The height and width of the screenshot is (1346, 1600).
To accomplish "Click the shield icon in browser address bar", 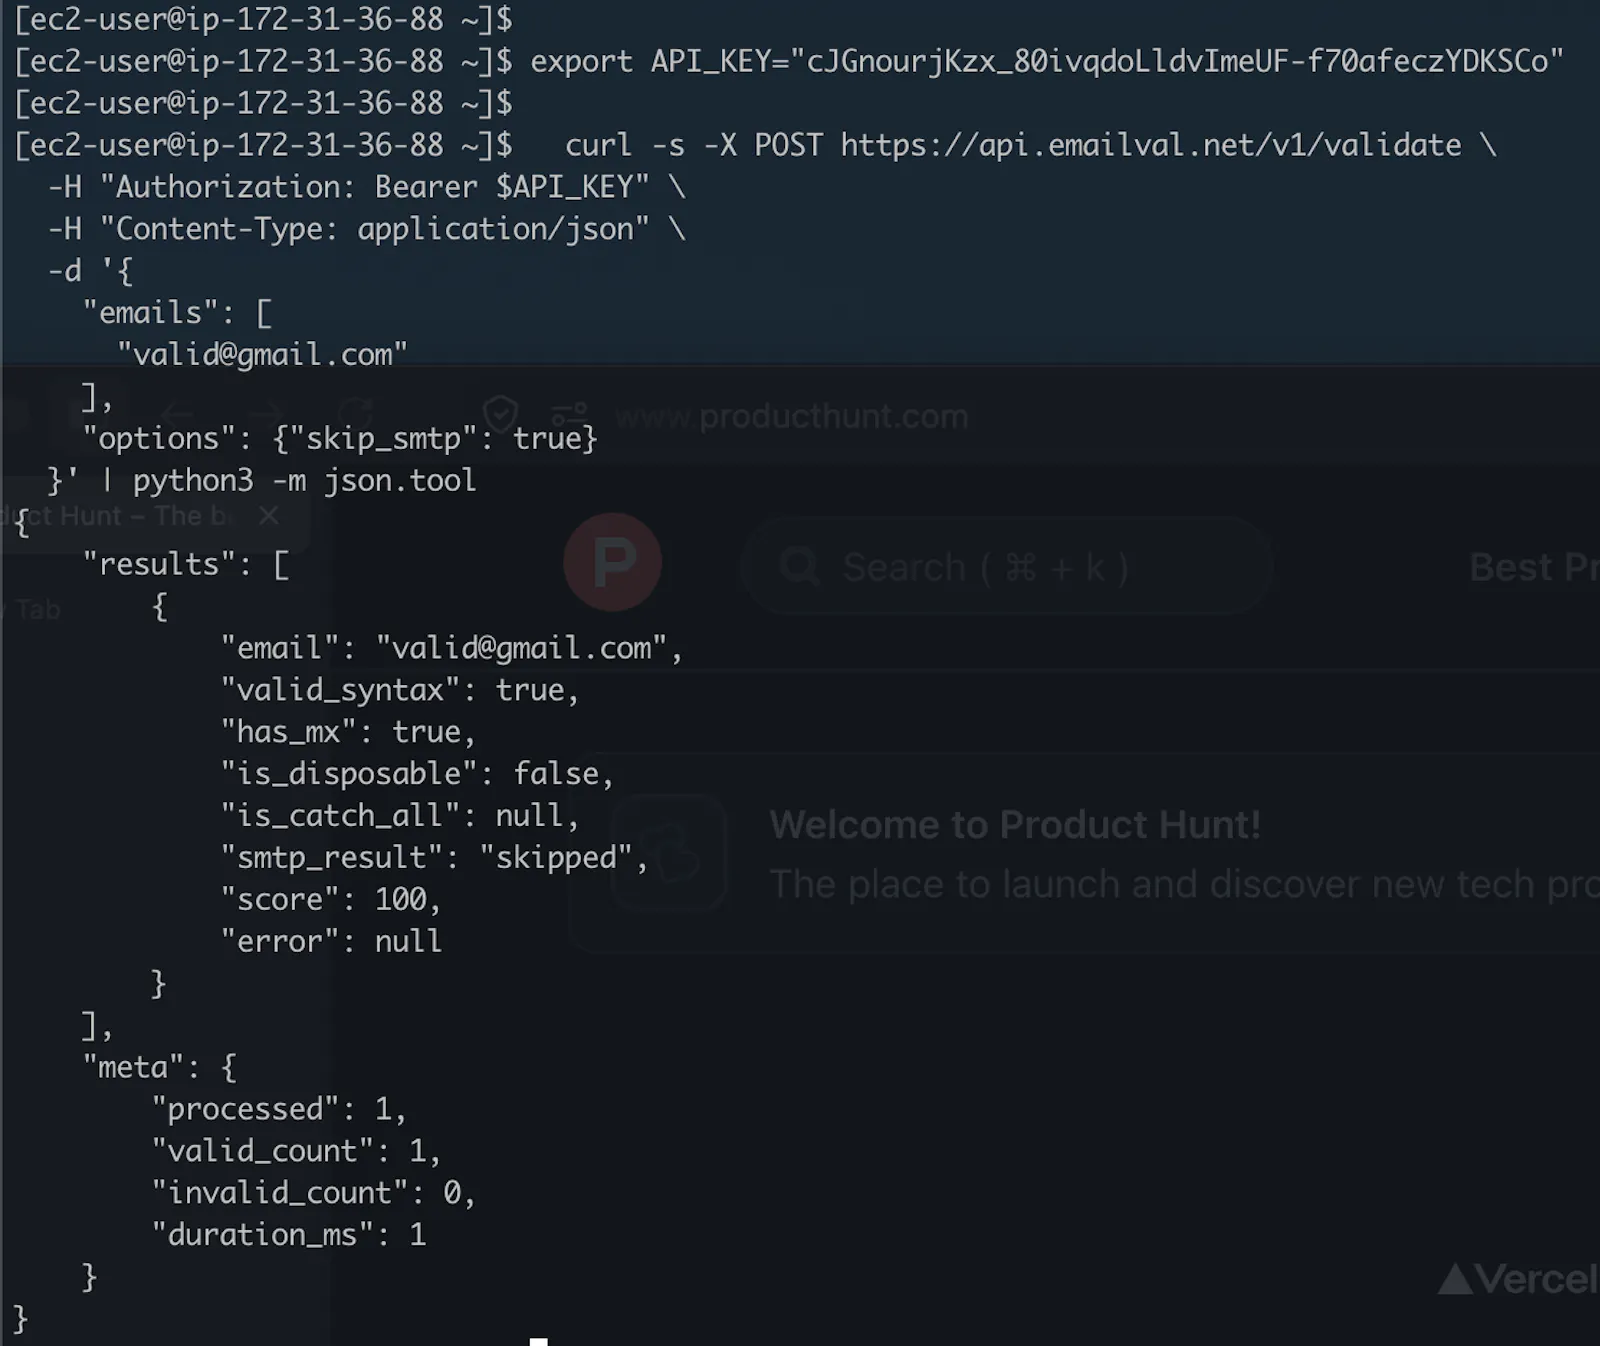I will pyautogui.click(x=500, y=413).
